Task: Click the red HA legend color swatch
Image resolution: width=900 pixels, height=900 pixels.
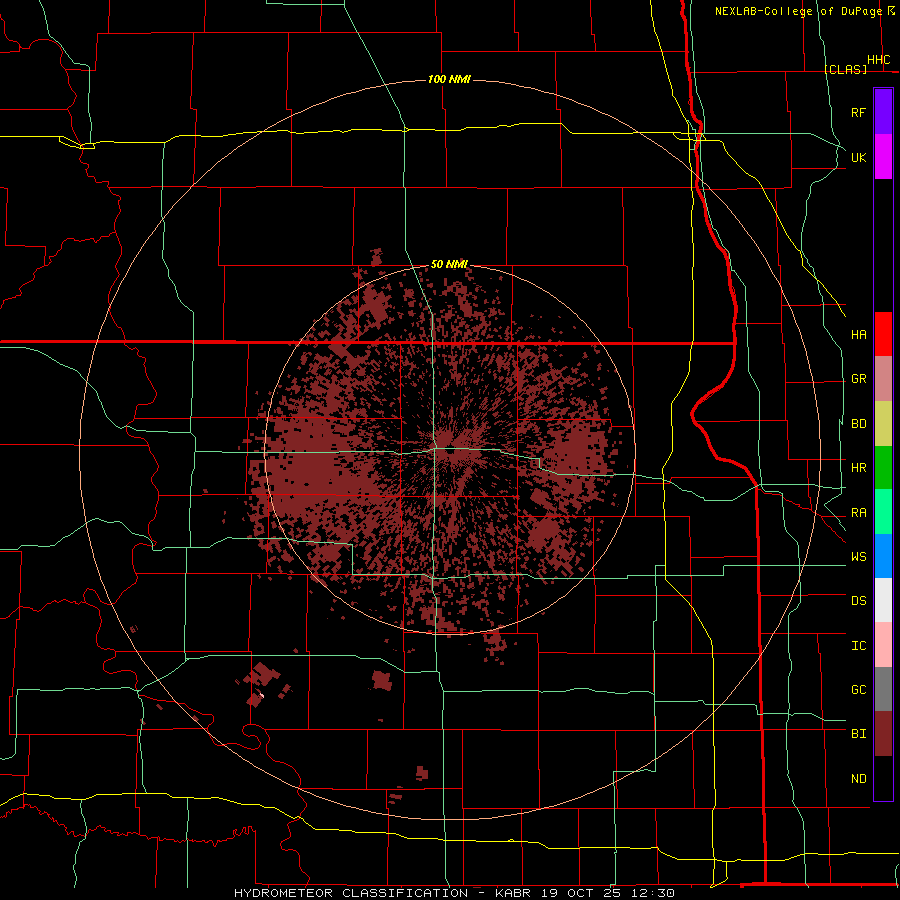Action: coord(883,334)
